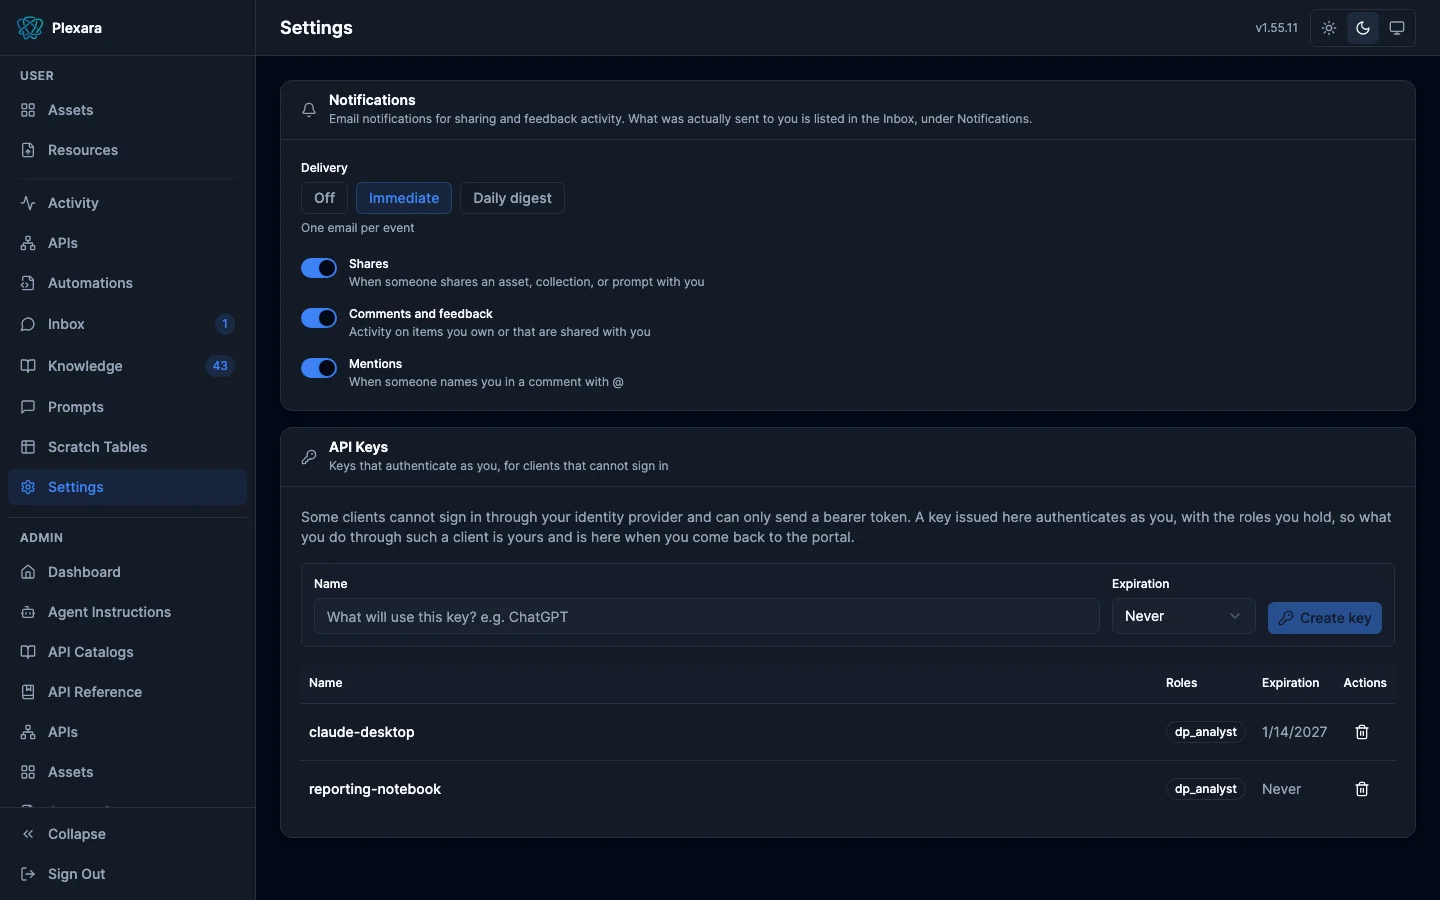Open the user APIs page
This screenshot has width=1440, height=900.
(127, 243)
